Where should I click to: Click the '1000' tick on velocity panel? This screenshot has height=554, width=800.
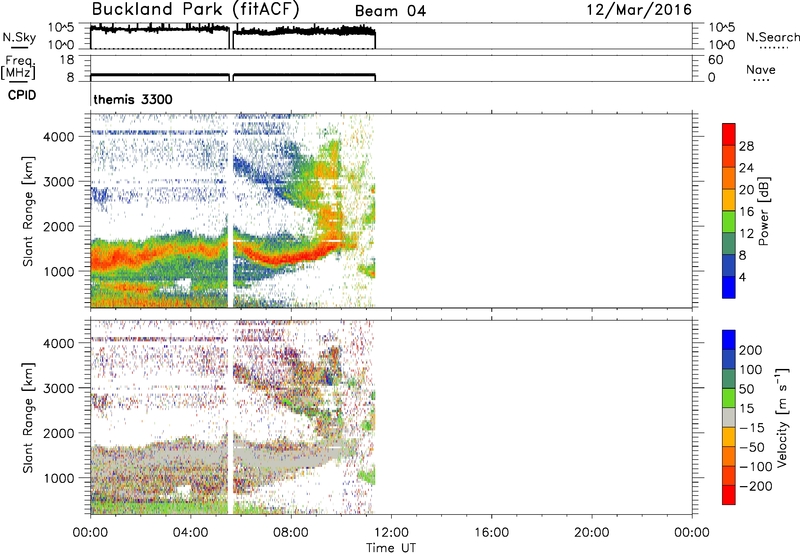(59, 478)
